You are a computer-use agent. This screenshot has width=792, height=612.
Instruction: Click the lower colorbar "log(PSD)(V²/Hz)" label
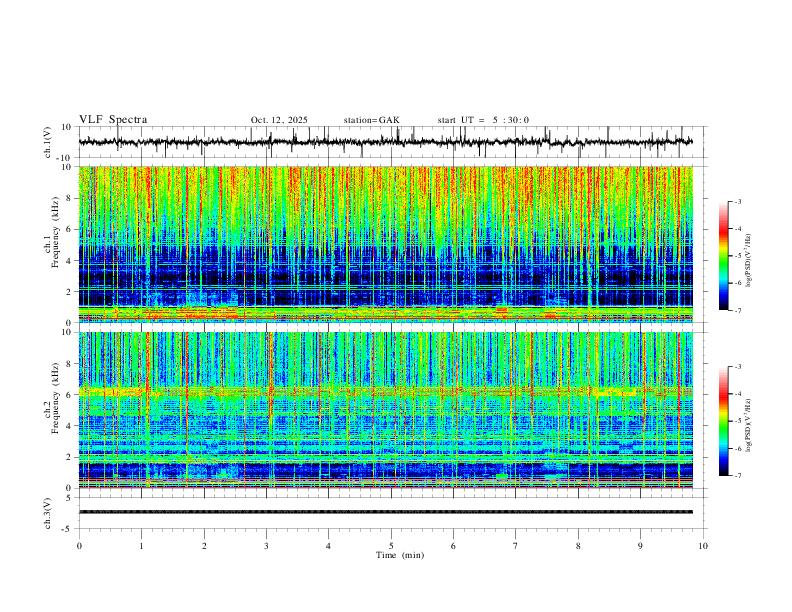click(749, 425)
